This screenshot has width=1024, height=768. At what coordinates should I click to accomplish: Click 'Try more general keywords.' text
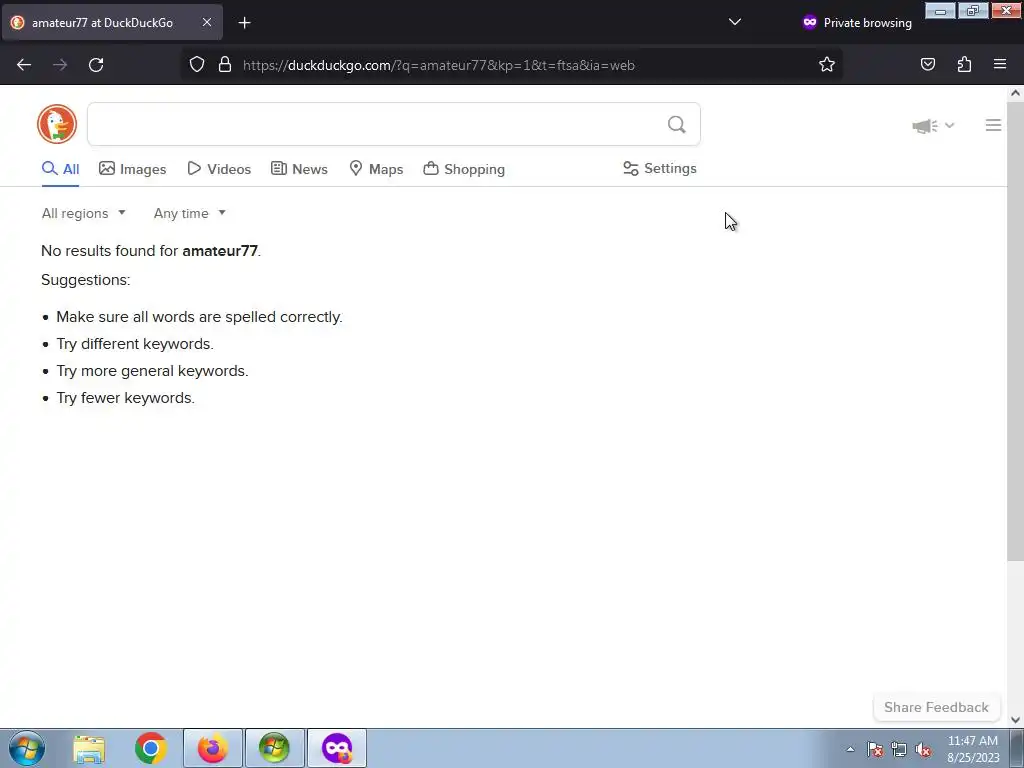click(x=152, y=371)
